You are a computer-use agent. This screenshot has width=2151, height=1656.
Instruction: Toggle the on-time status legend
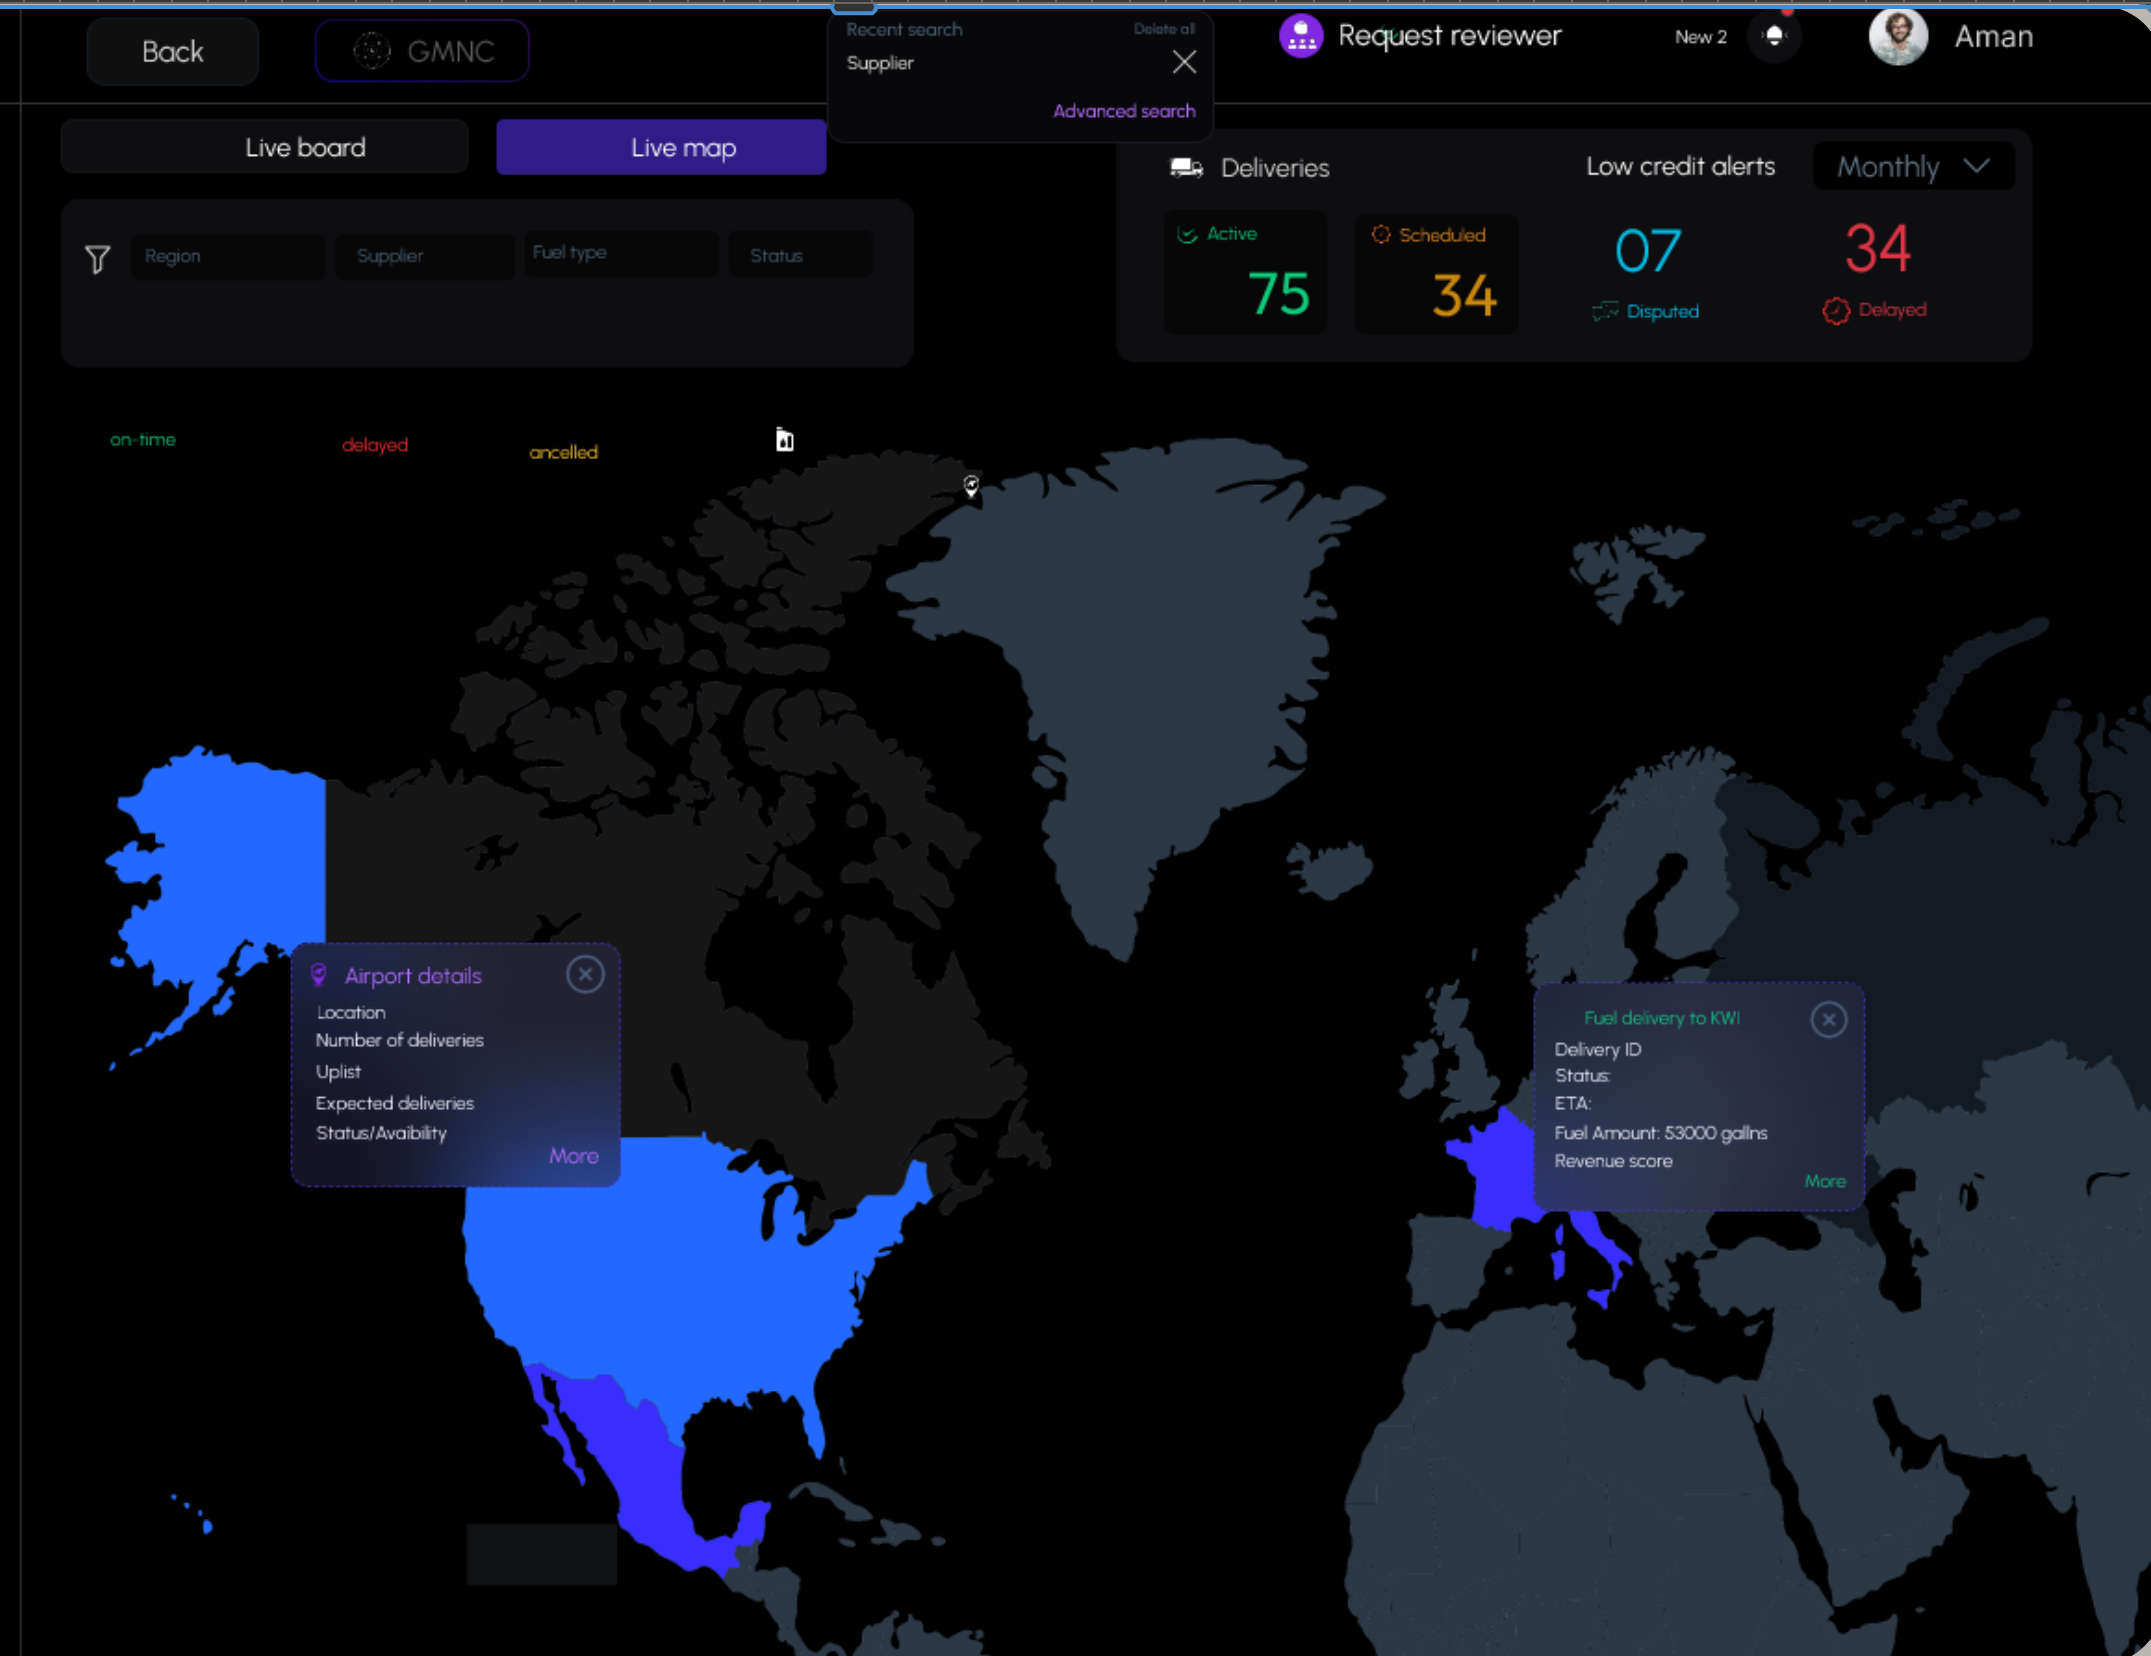[x=142, y=439]
